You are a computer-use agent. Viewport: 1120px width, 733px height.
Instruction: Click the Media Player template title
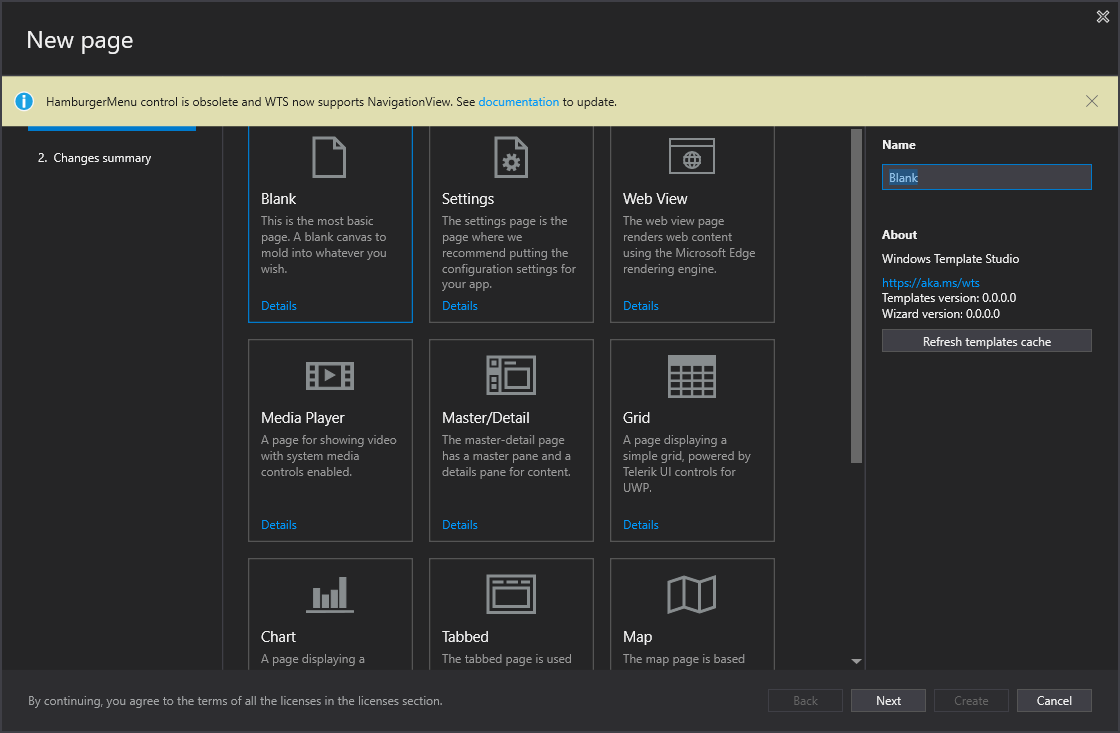tap(302, 417)
